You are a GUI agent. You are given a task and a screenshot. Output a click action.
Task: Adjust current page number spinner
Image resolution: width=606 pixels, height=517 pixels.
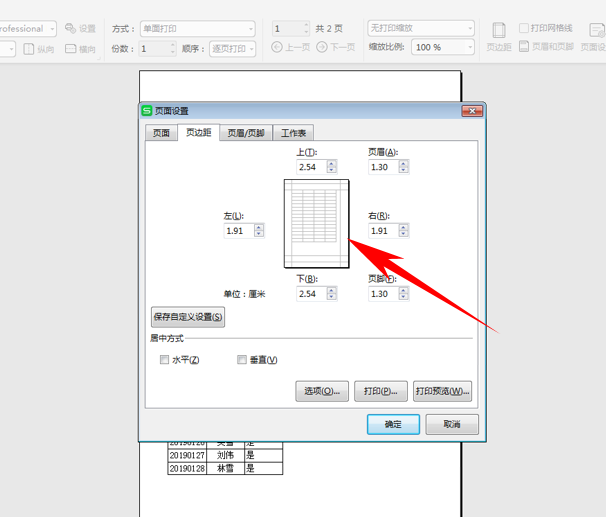pos(306,29)
